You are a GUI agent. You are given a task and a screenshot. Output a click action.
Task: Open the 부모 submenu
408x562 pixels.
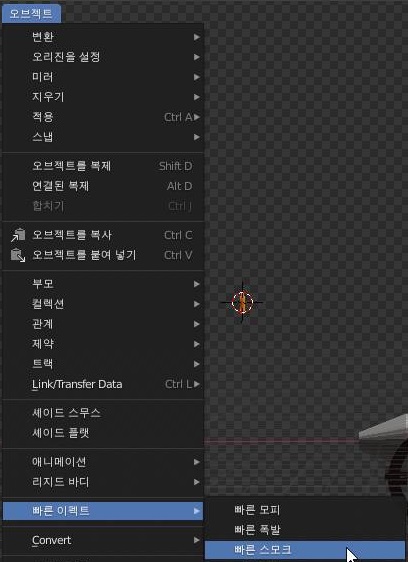coord(103,284)
